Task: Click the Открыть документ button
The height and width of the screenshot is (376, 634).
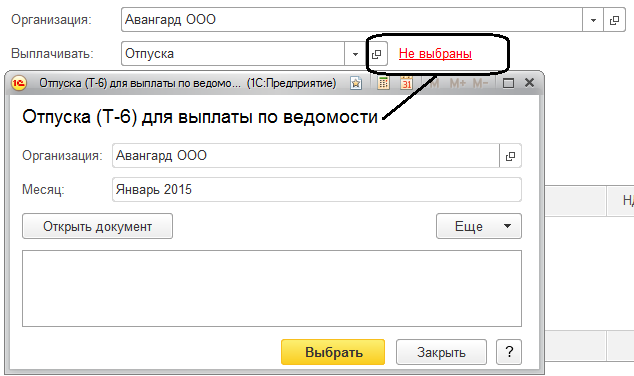Action: point(97,226)
